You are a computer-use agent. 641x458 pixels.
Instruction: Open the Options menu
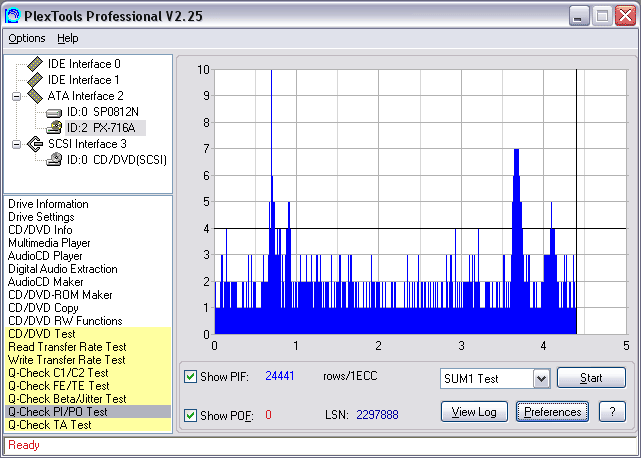(27, 38)
